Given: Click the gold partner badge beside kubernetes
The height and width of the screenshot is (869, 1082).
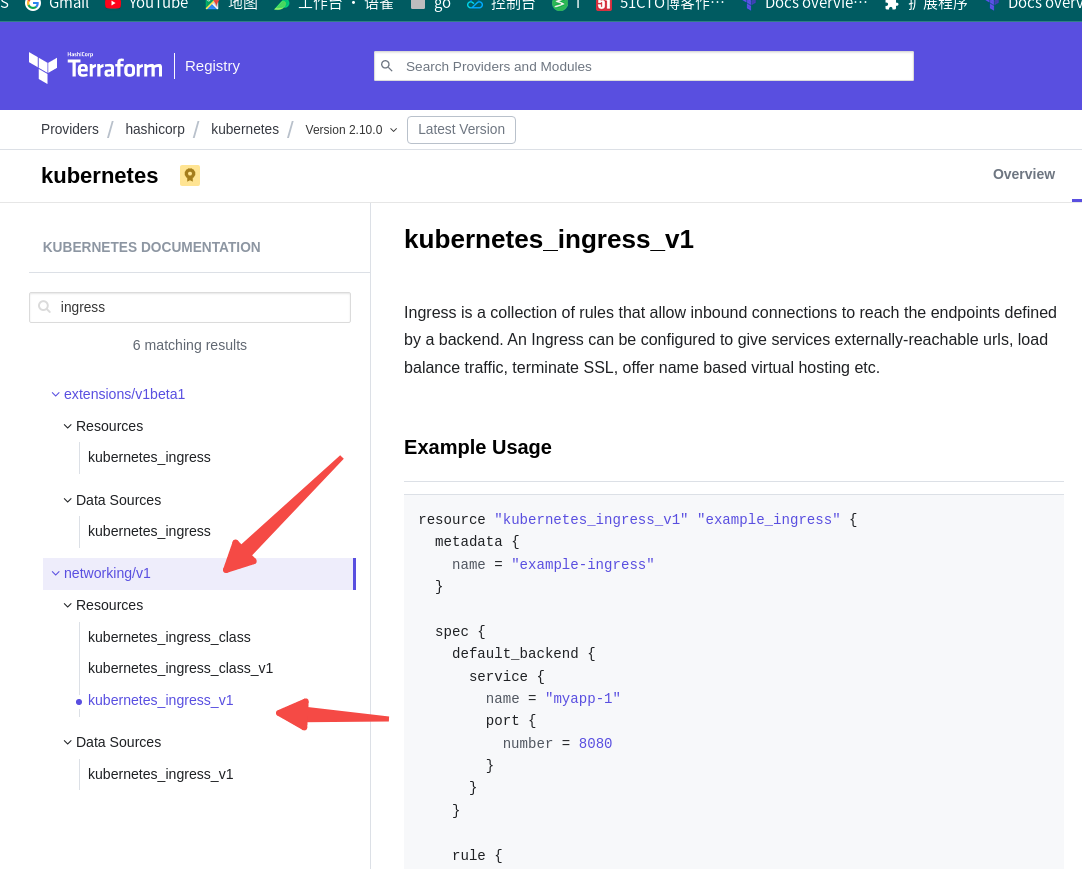Looking at the screenshot, I should (190, 175).
